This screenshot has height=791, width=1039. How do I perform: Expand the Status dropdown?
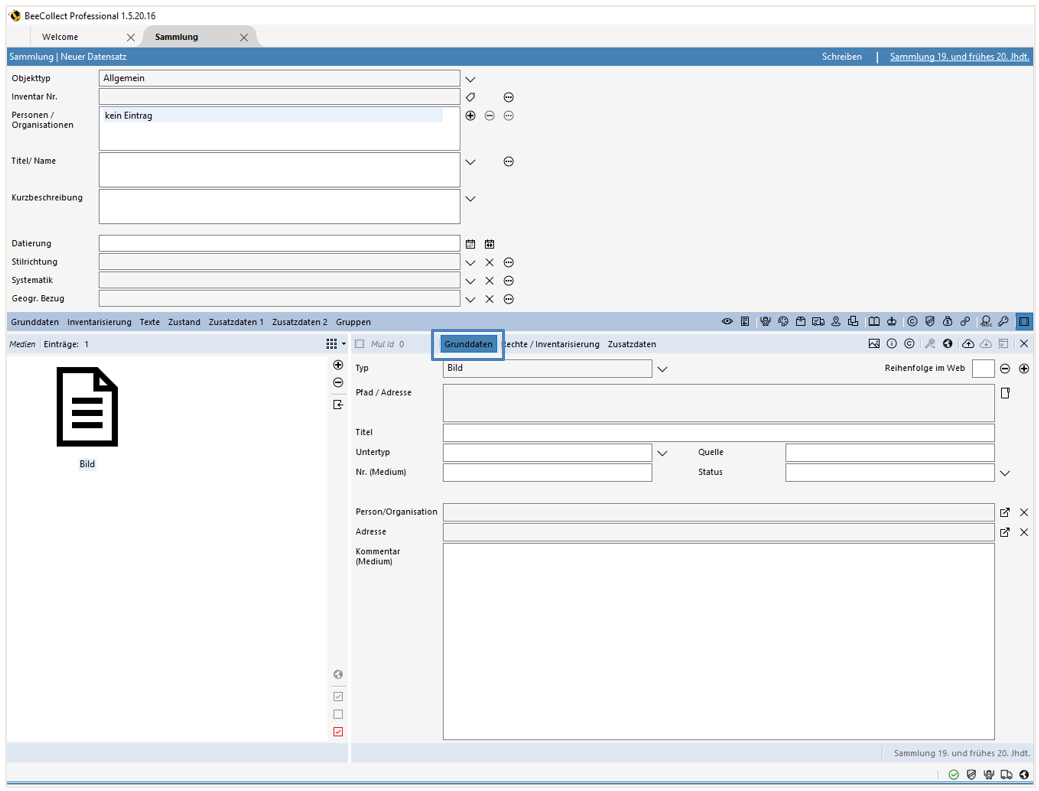point(1005,473)
